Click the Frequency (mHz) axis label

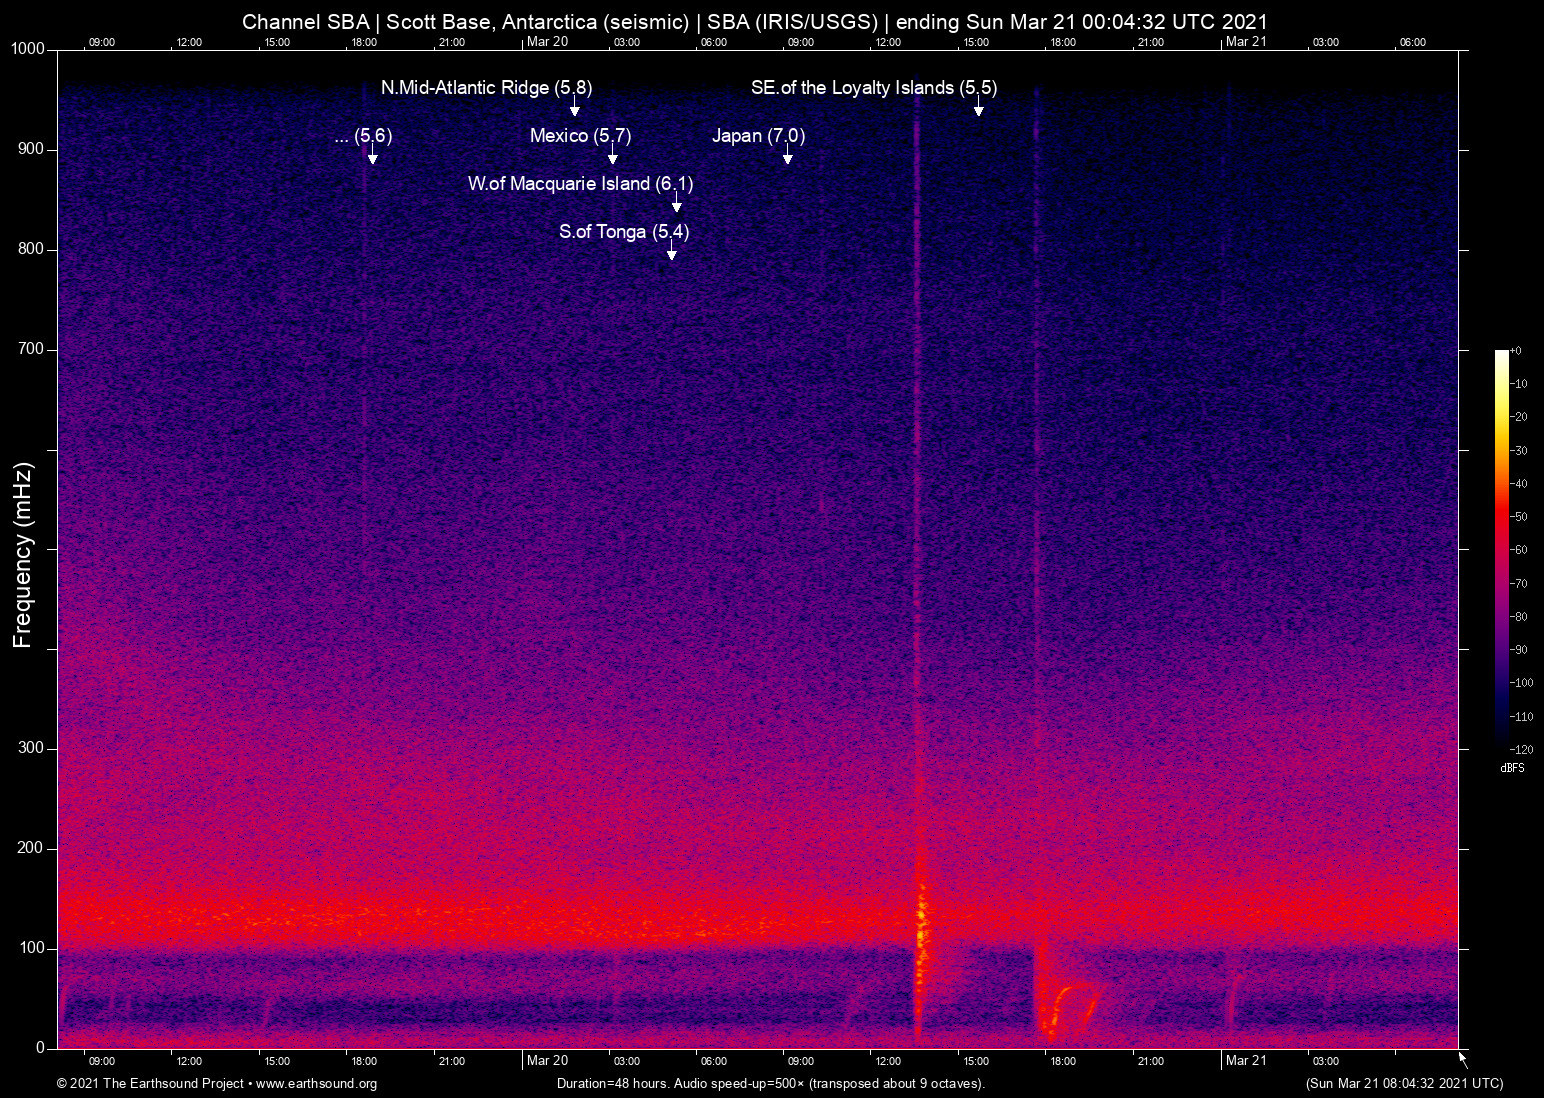click(x=23, y=555)
